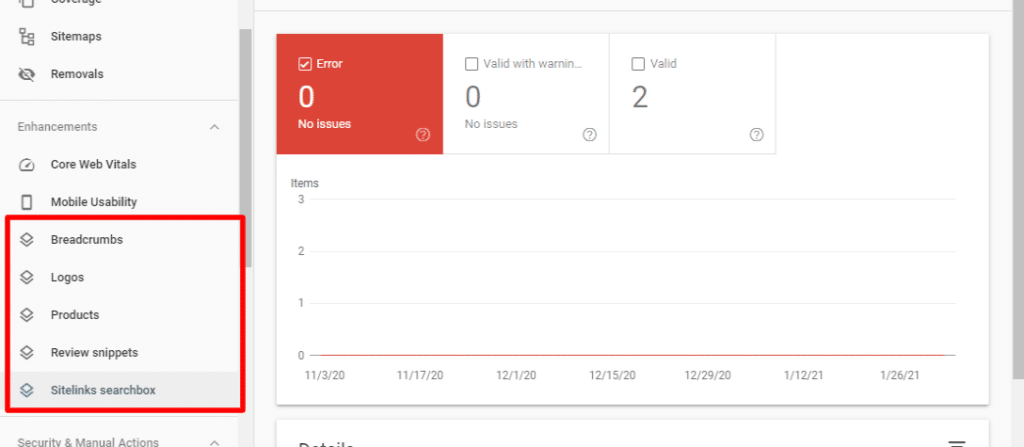Click the Enhancements section heading
This screenshot has width=1024, height=447.
[x=57, y=127]
